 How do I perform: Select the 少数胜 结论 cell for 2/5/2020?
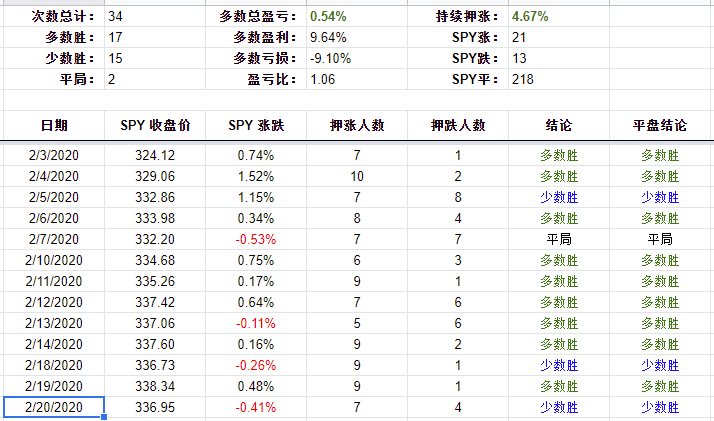[559, 197]
